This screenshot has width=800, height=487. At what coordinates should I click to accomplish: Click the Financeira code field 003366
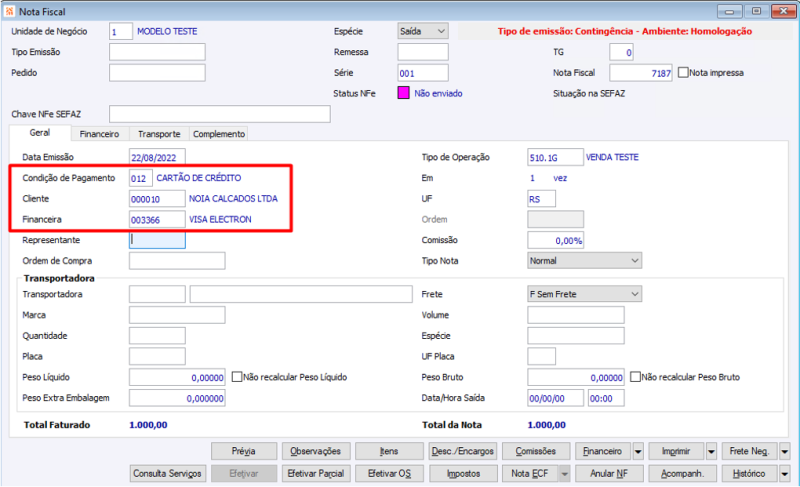pyautogui.click(x=157, y=219)
